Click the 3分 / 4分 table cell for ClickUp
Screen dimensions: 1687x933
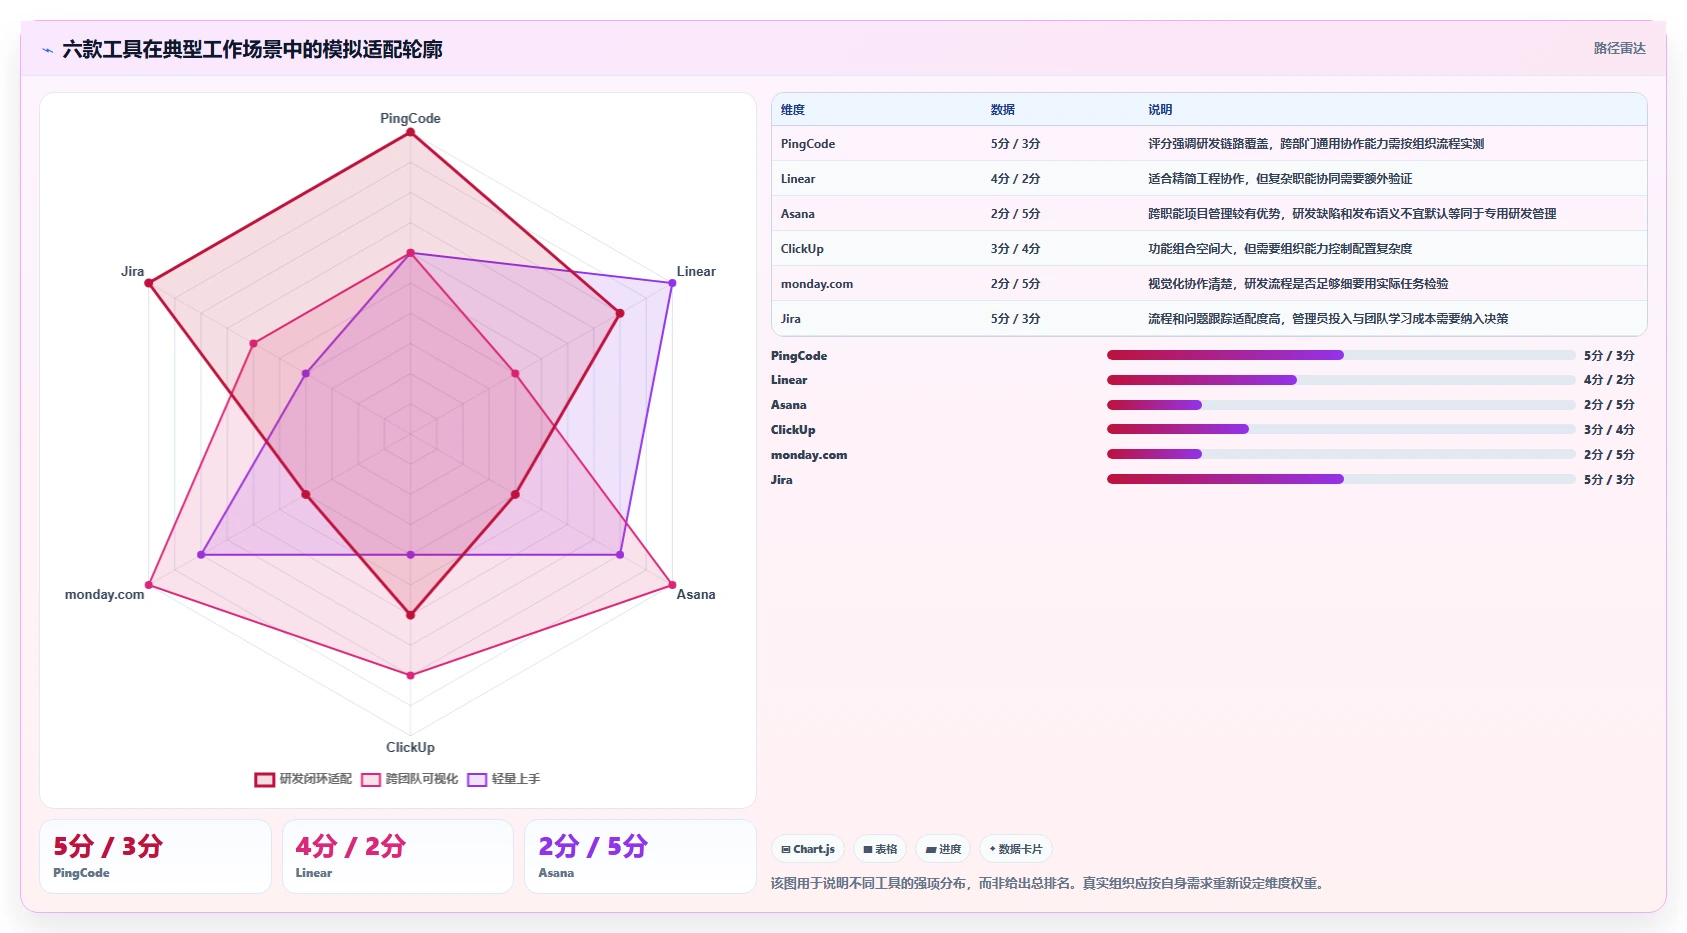point(1016,249)
